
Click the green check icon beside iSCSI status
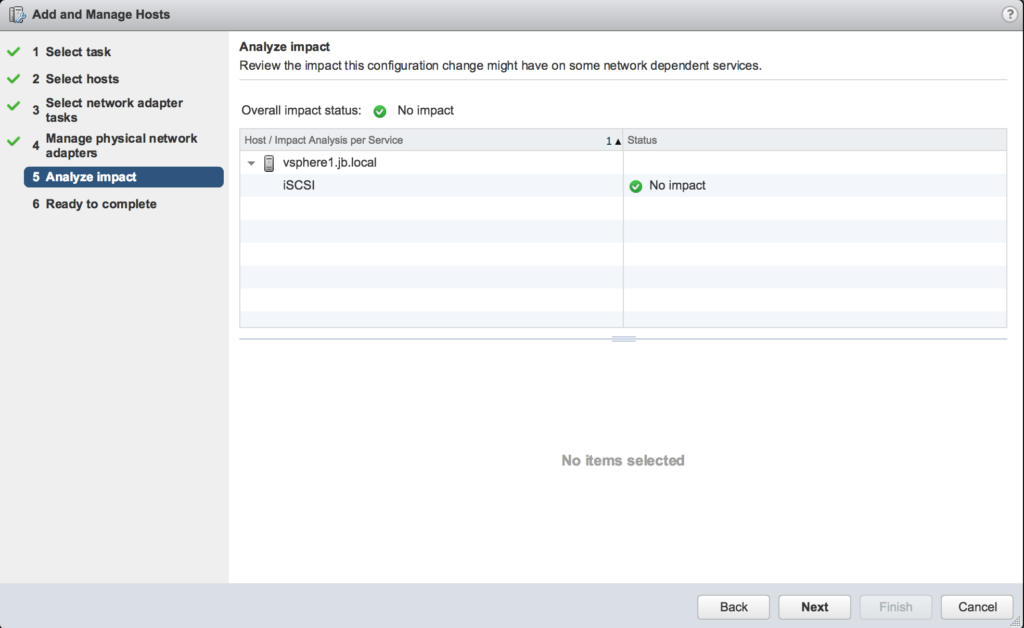pos(635,186)
